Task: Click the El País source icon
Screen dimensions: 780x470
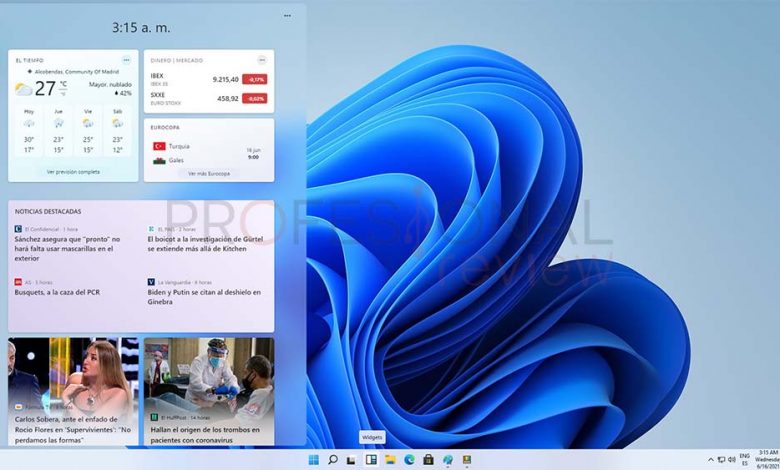Action: click(x=151, y=229)
